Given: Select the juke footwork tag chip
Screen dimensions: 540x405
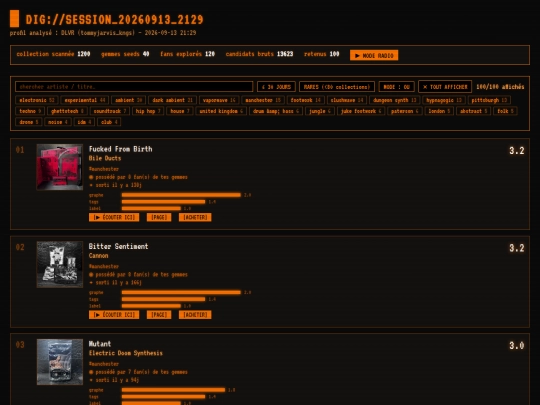Looking at the screenshot, I should [x=361, y=111].
